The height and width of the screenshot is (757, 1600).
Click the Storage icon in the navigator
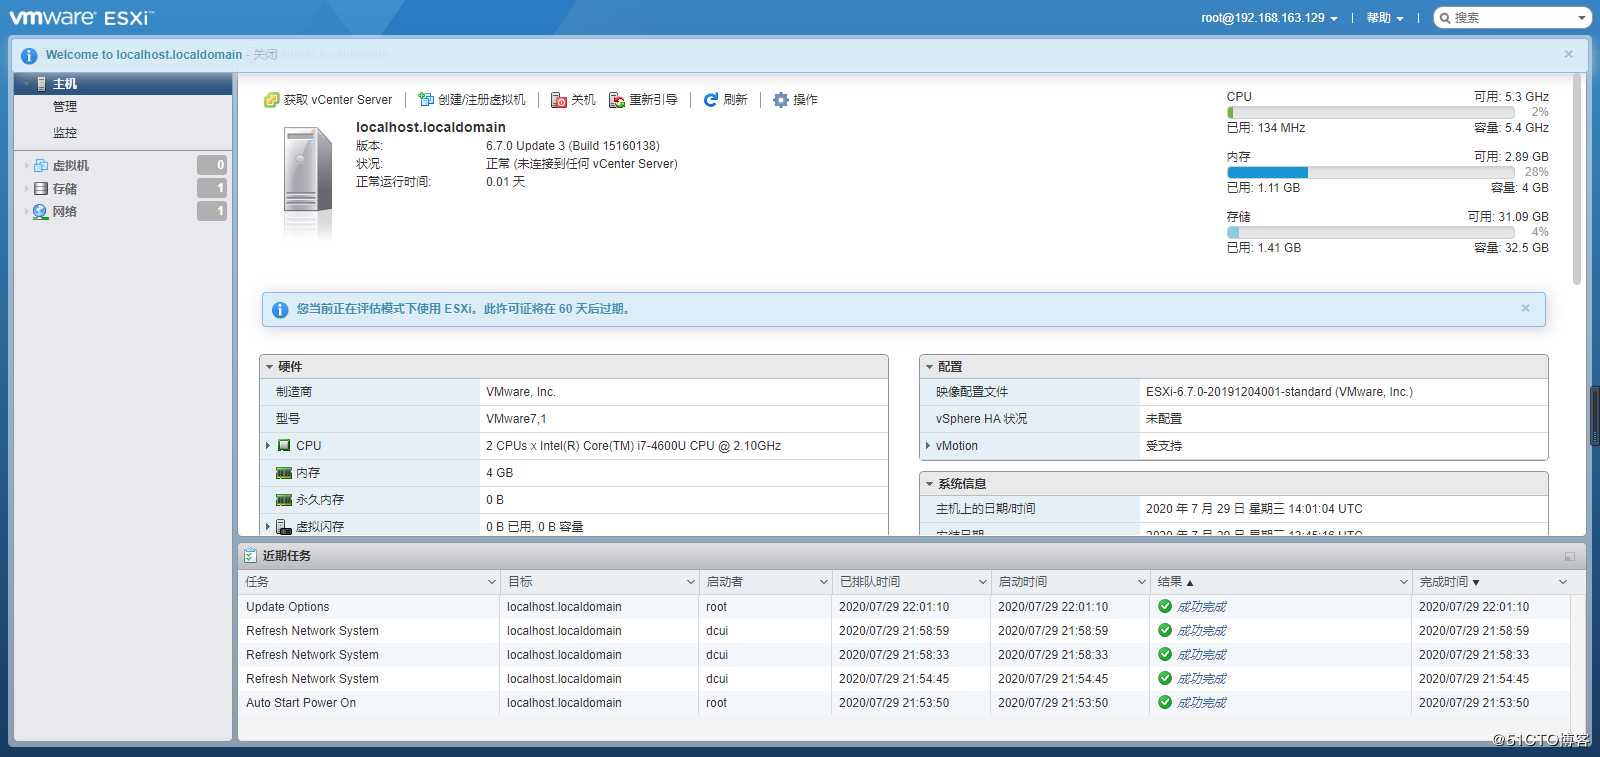pyautogui.click(x=41, y=189)
